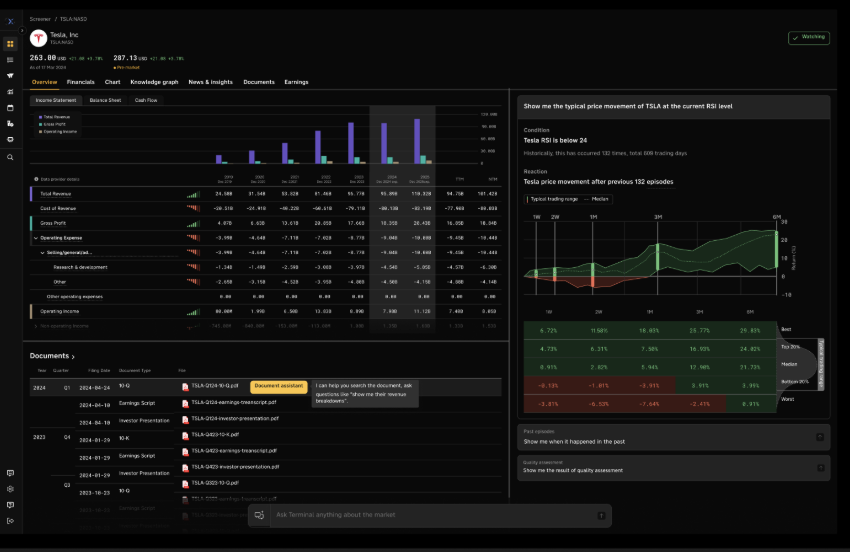Open the list view icon in sidebar
The height and width of the screenshot is (552, 850).
(x=10, y=60)
